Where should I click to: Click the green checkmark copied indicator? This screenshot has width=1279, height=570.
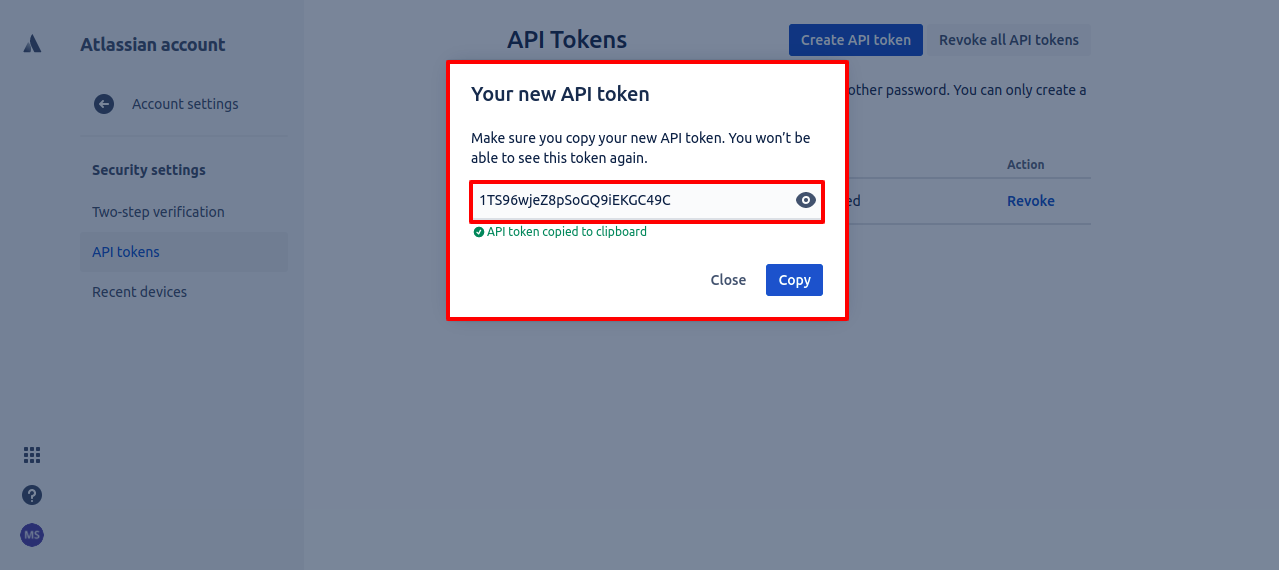pos(478,232)
